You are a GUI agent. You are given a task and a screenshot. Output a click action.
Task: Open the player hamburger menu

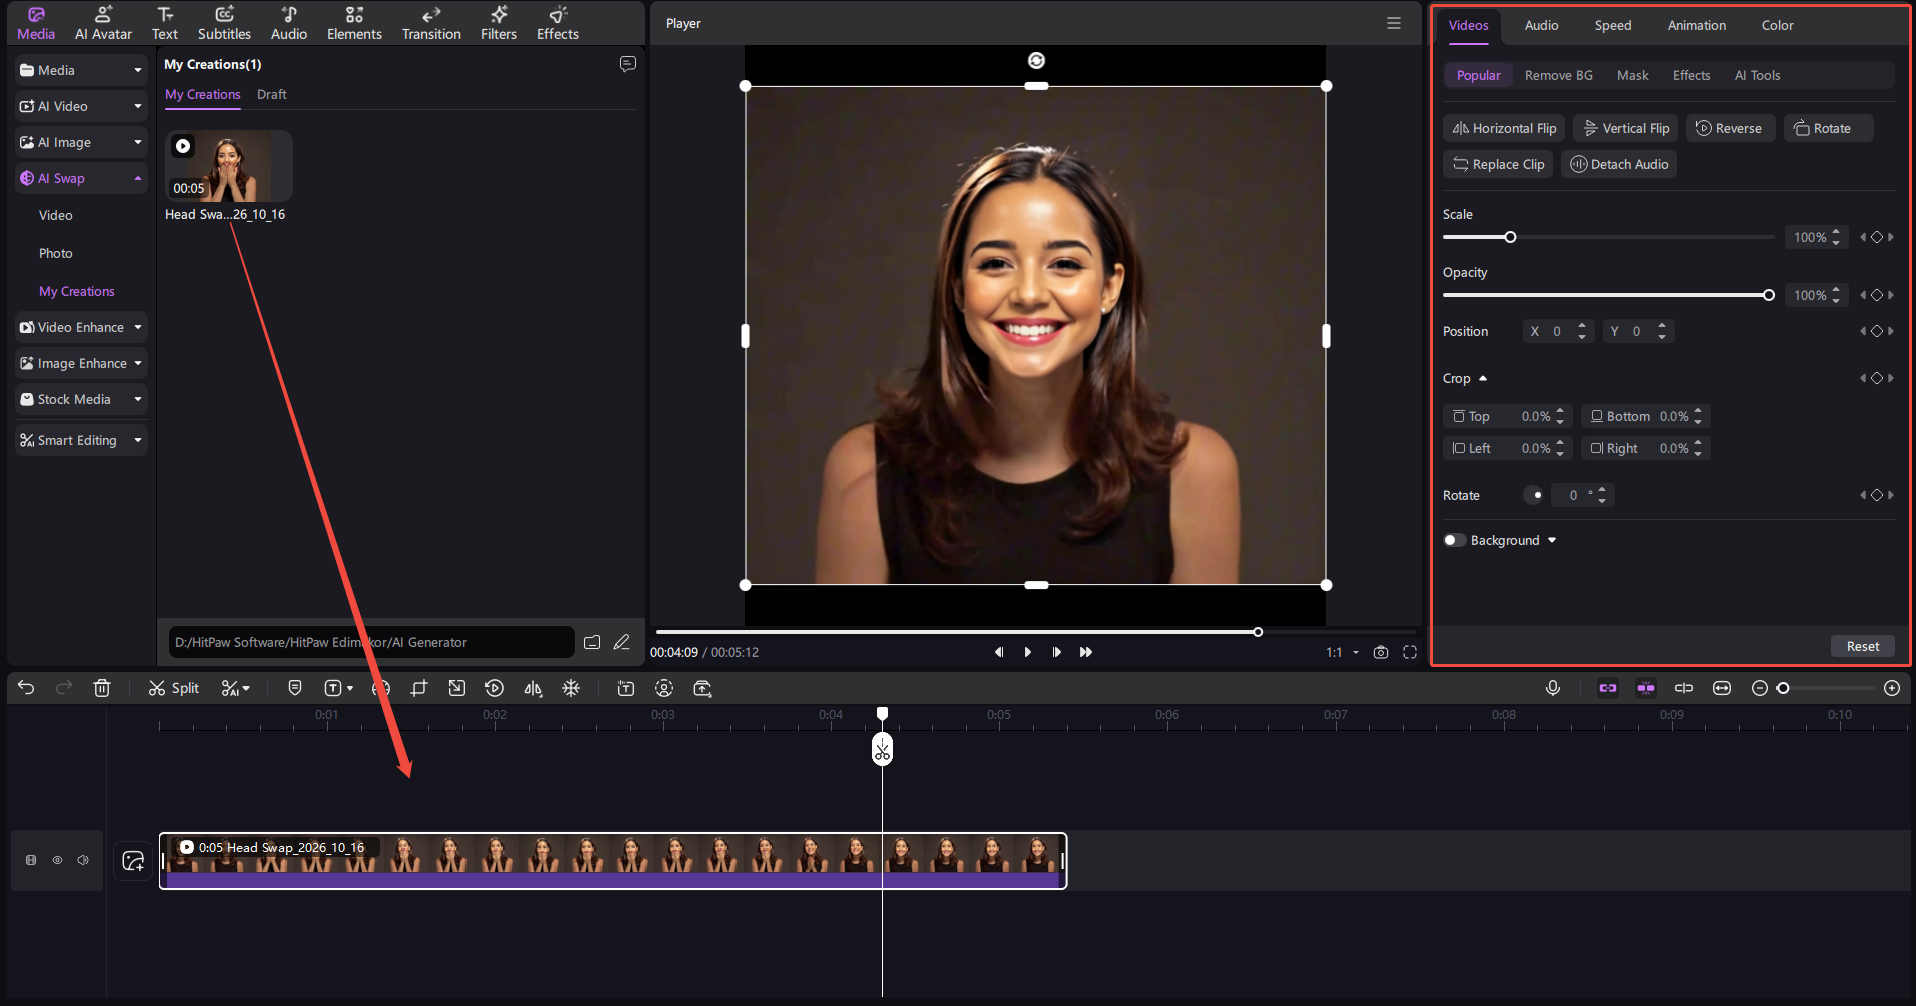[x=1394, y=23]
